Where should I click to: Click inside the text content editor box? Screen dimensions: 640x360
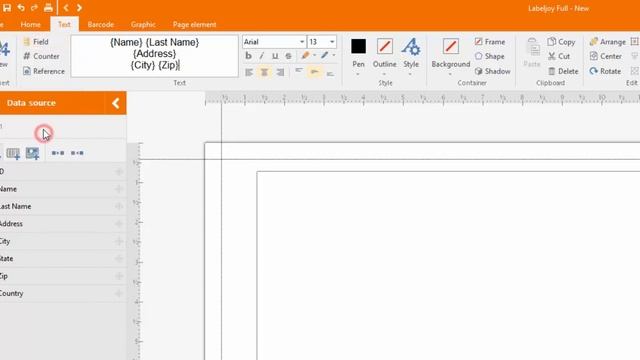click(154, 56)
